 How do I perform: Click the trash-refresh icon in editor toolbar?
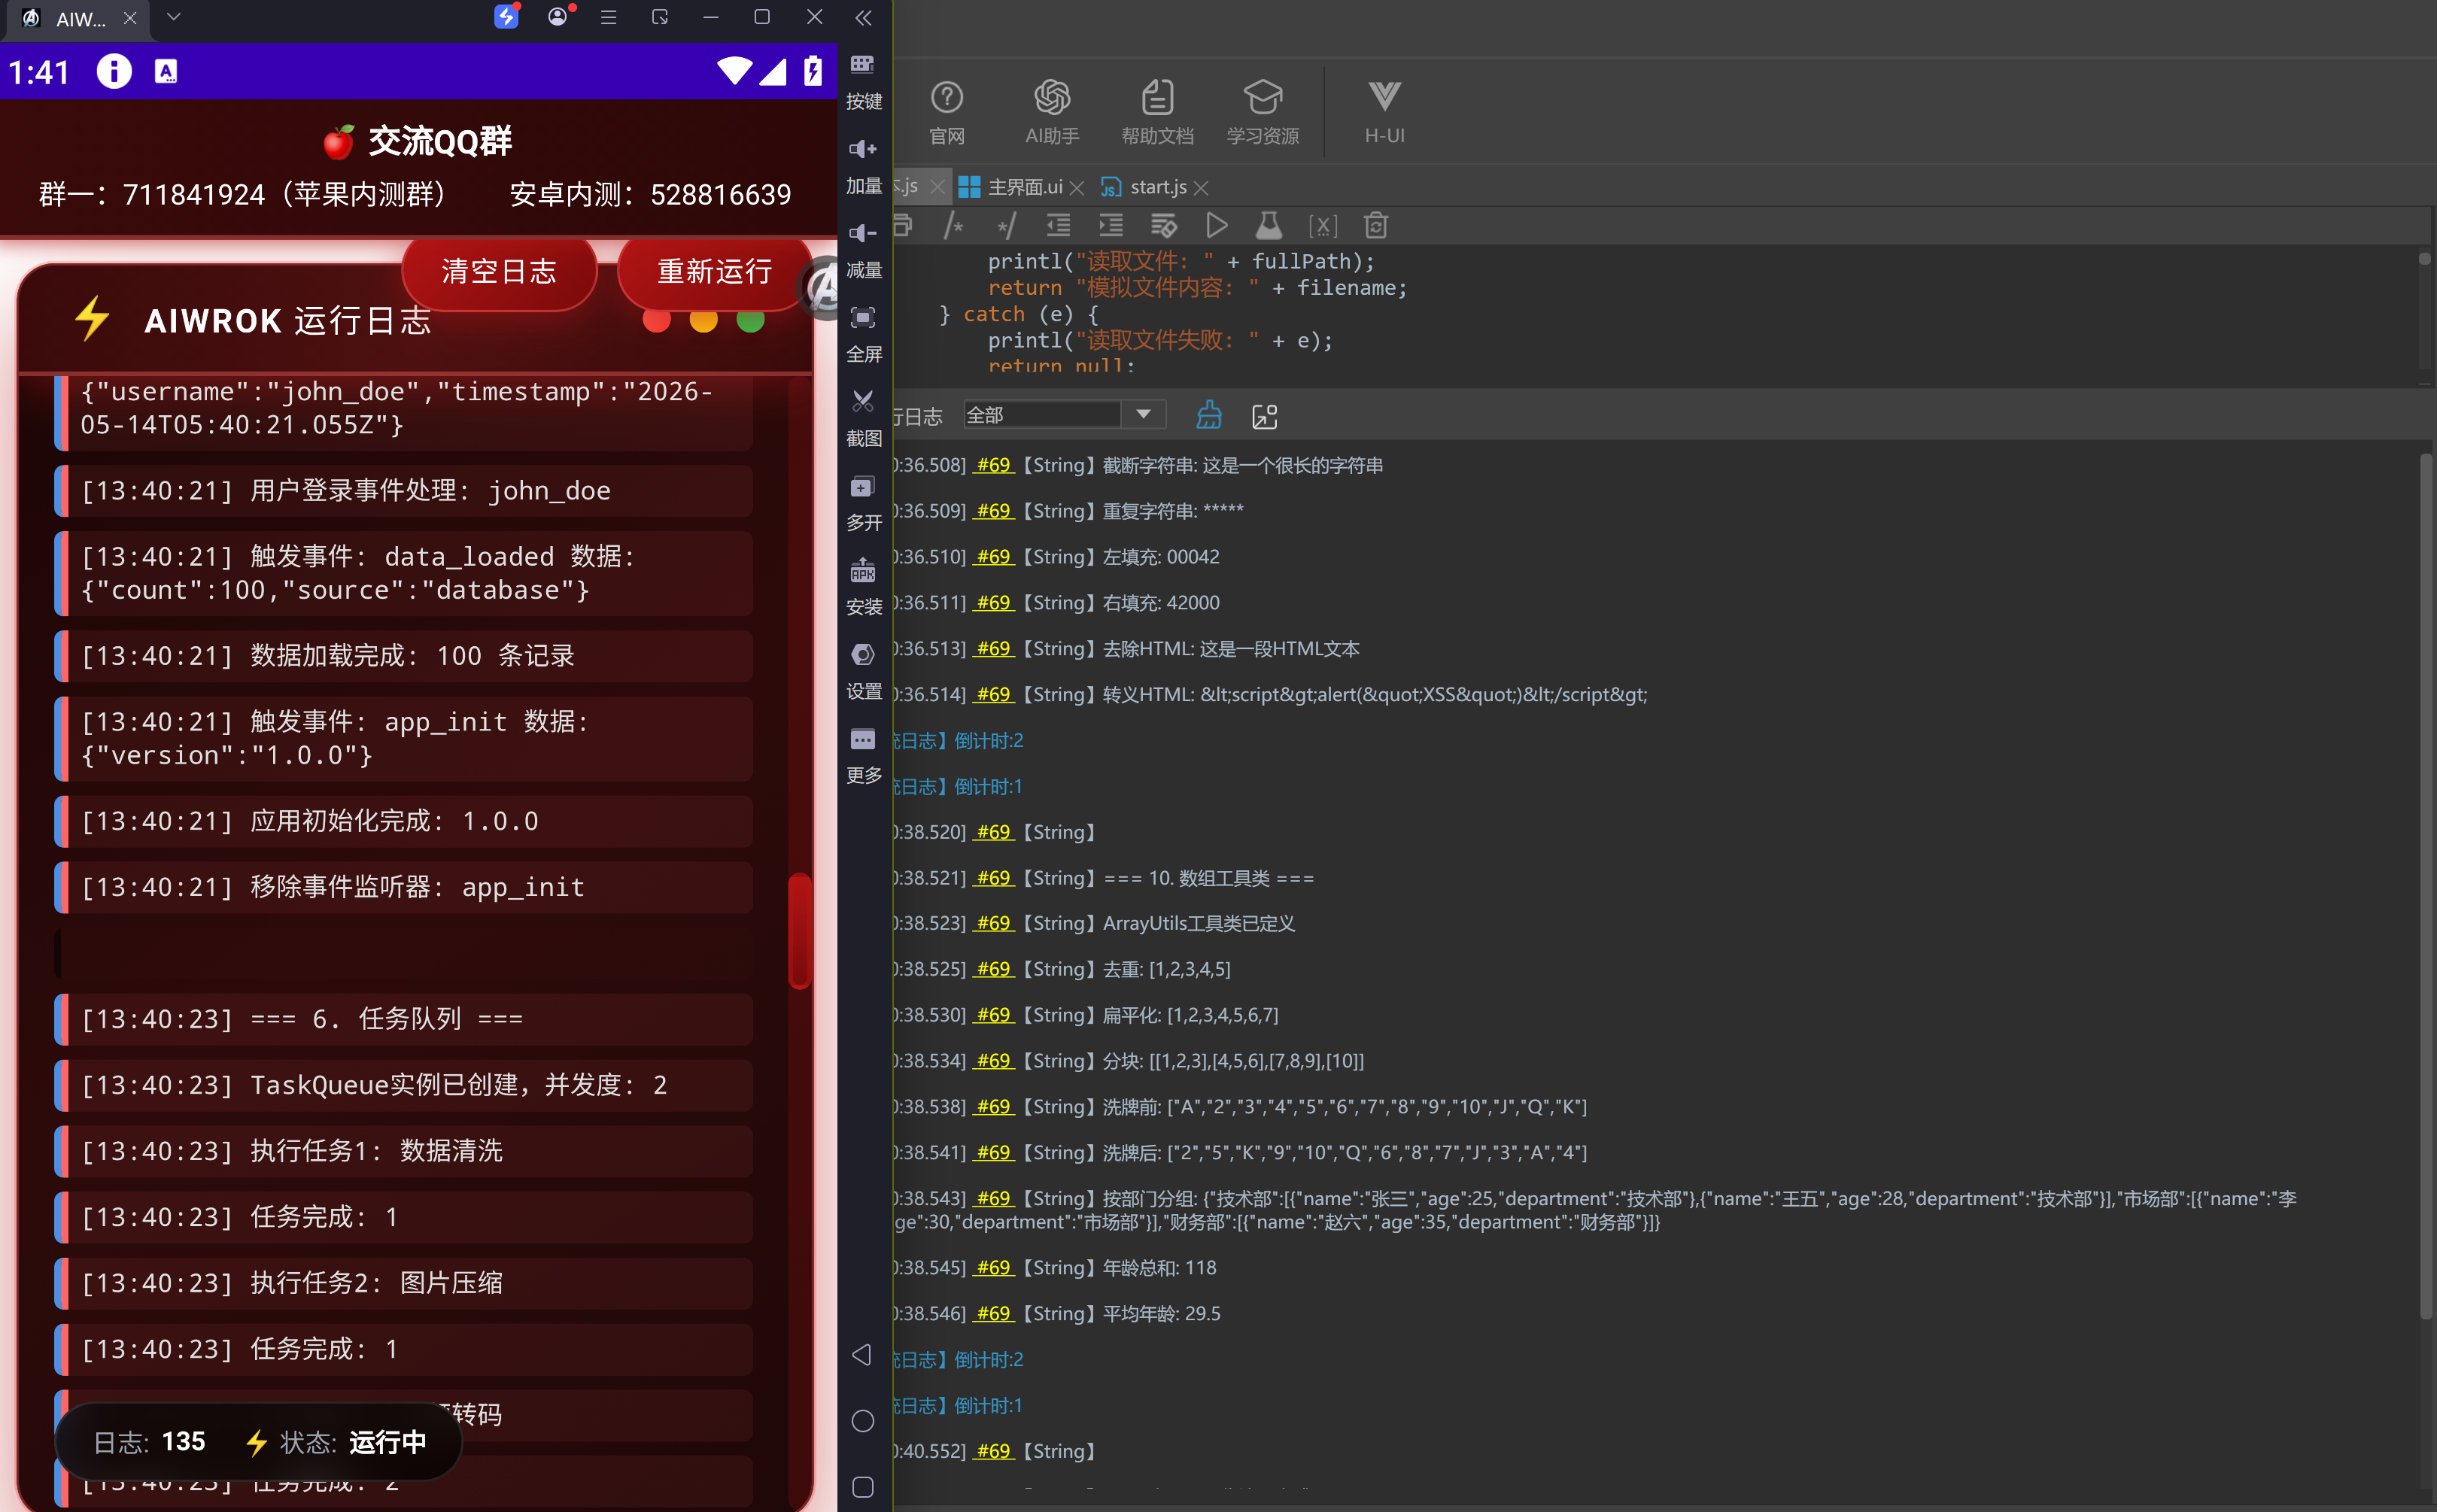(x=1376, y=226)
